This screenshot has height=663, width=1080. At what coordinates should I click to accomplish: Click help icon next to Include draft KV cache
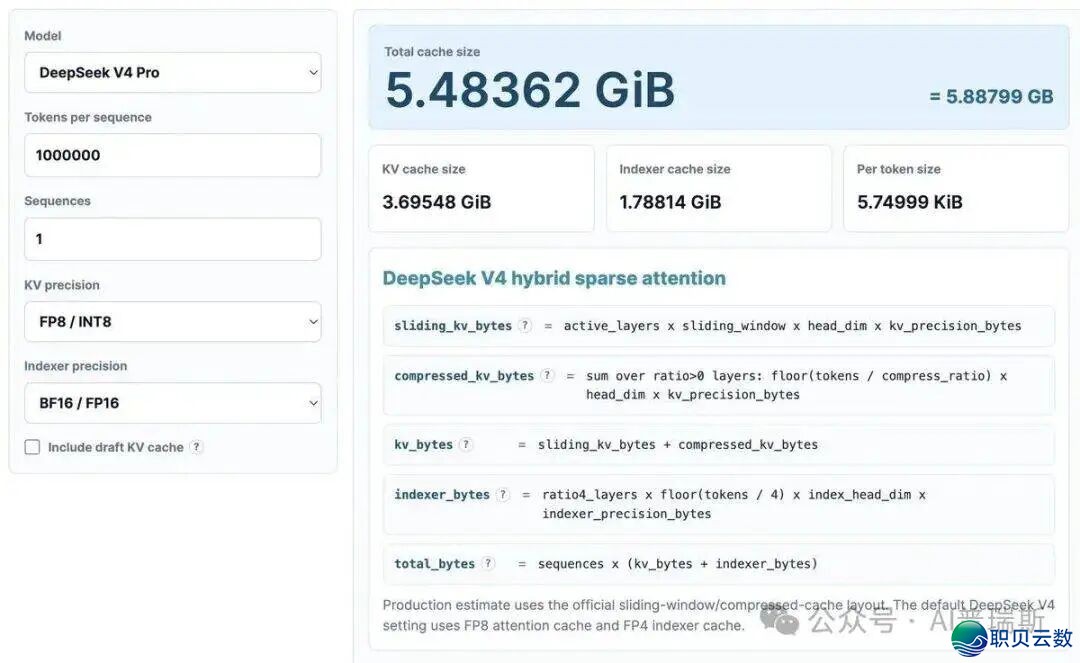[196, 447]
